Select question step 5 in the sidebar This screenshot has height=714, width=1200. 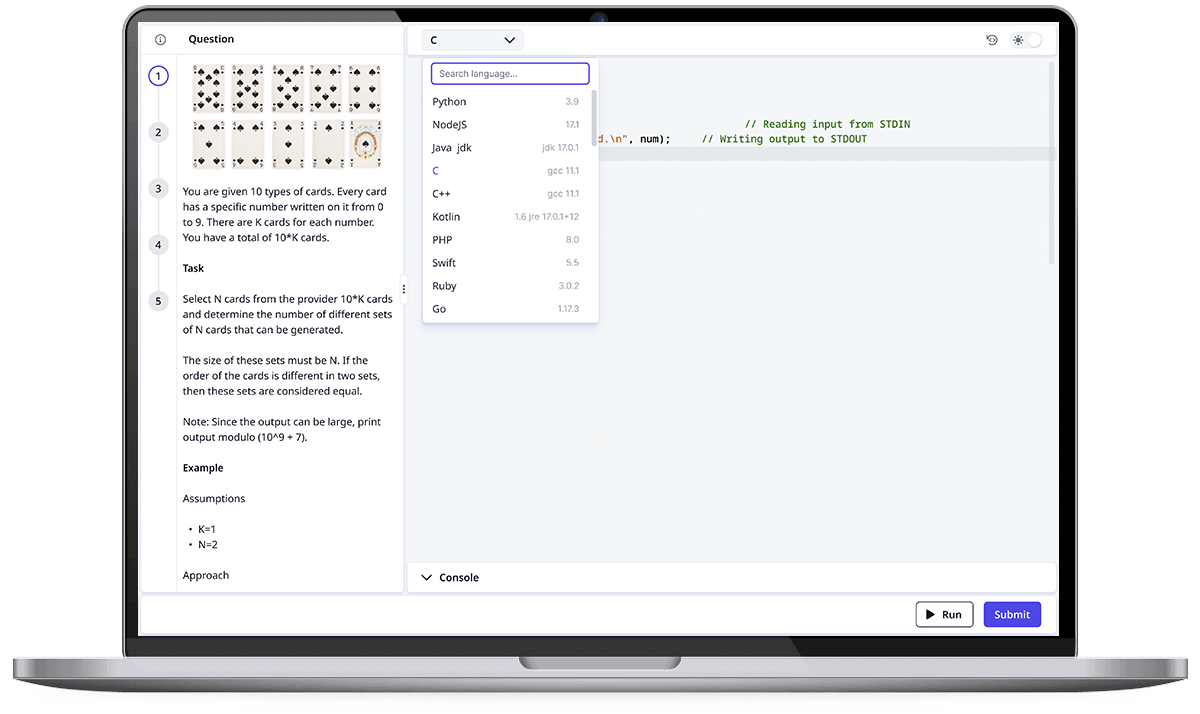point(158,300)
